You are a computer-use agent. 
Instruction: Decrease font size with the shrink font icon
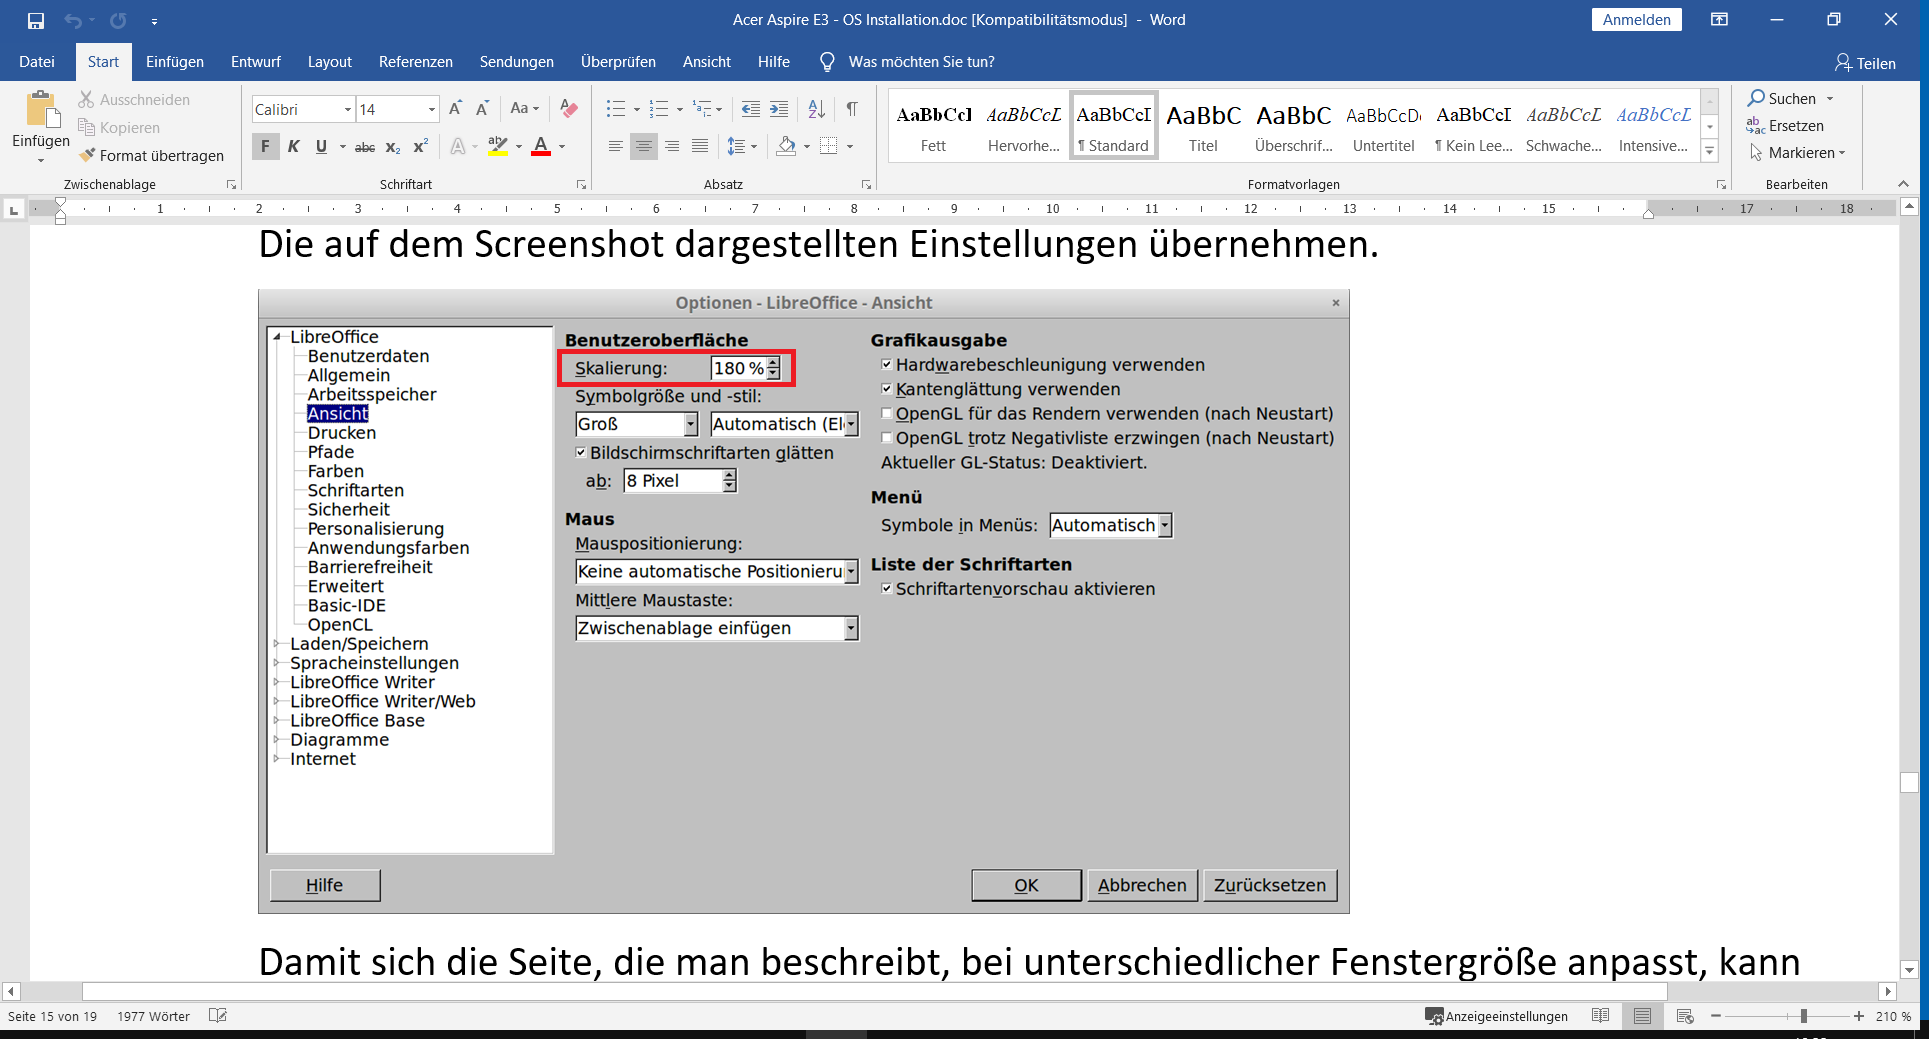(x=482, y=108)
